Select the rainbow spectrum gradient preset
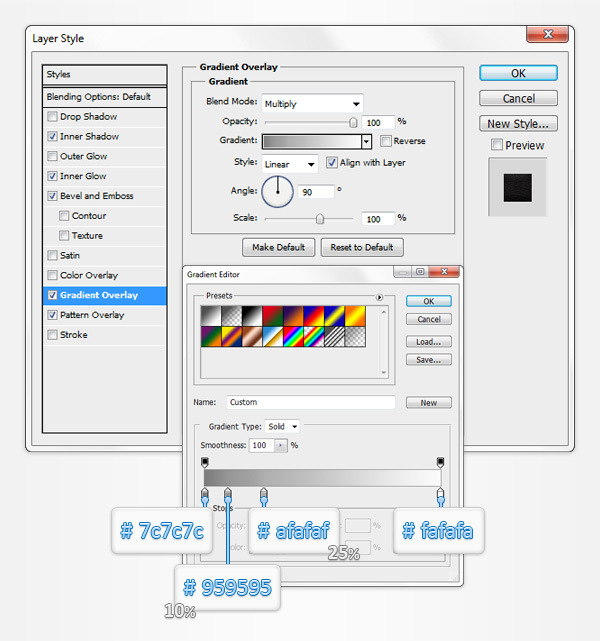The width and height of the screenshot is (600, 641). pos(293,337)
